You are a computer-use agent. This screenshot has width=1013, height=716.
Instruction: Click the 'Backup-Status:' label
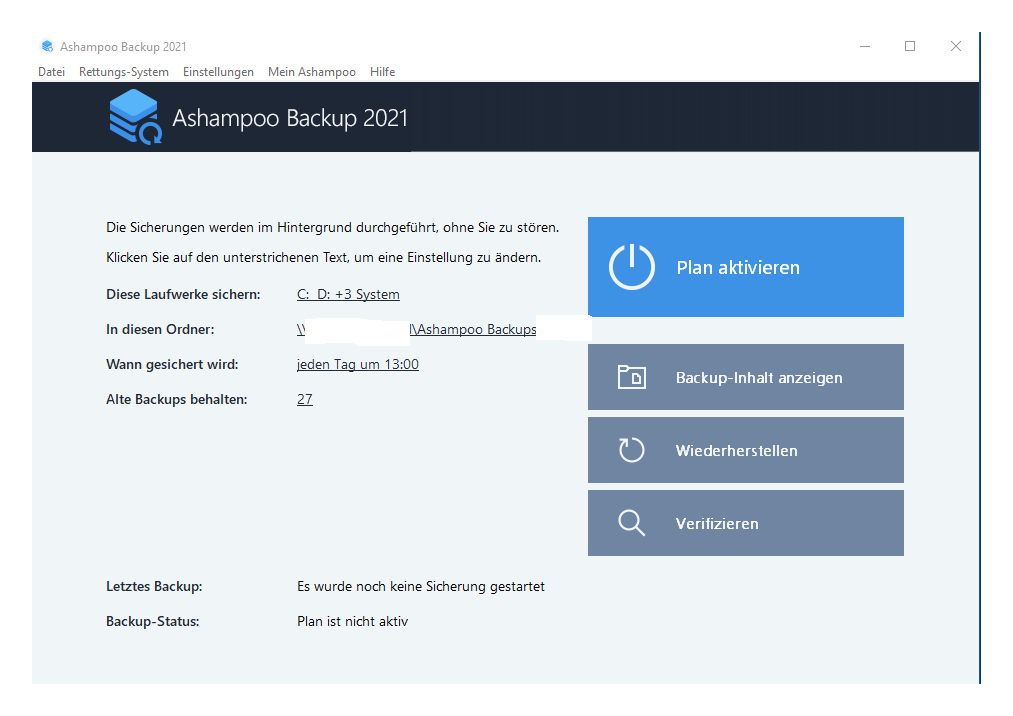pyautogui.click(x=152, y=621)
